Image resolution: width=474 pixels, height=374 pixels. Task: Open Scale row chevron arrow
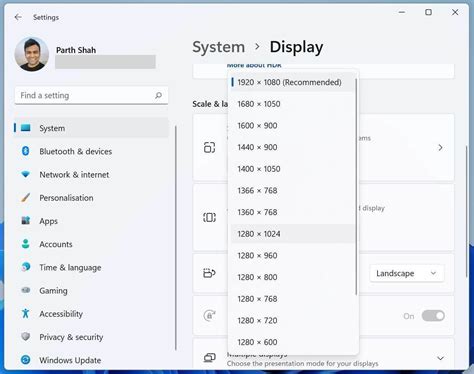point(440,147)
